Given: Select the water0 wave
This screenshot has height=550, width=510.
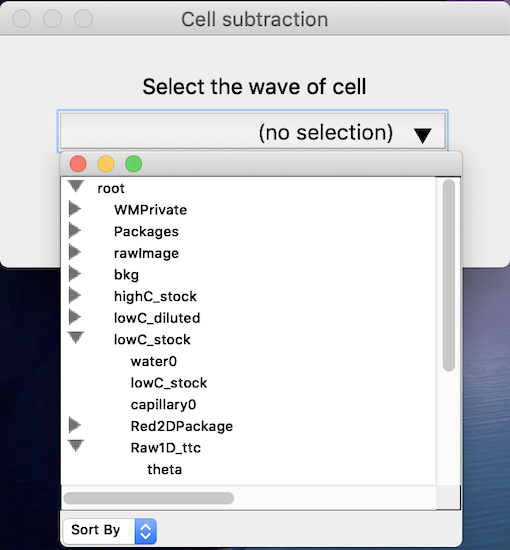Looking at the screenshot, I should click(x=154, y=361).
